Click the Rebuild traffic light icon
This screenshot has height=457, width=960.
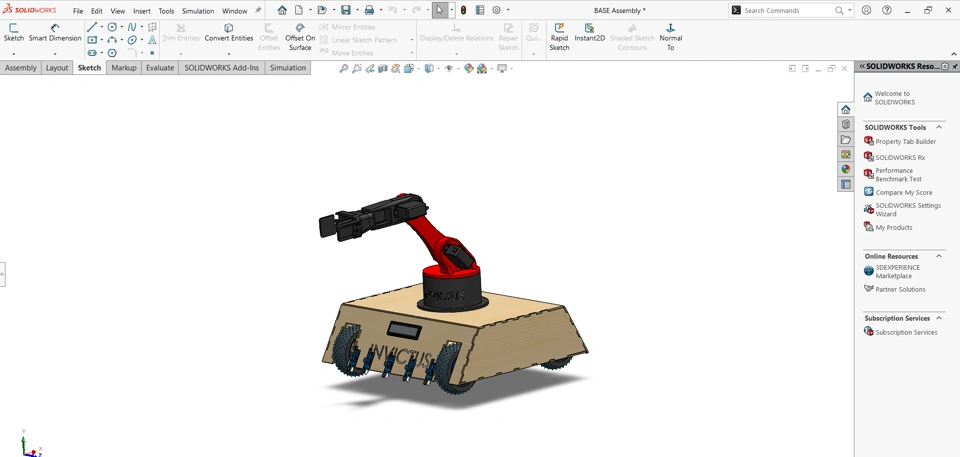point(463,10)
